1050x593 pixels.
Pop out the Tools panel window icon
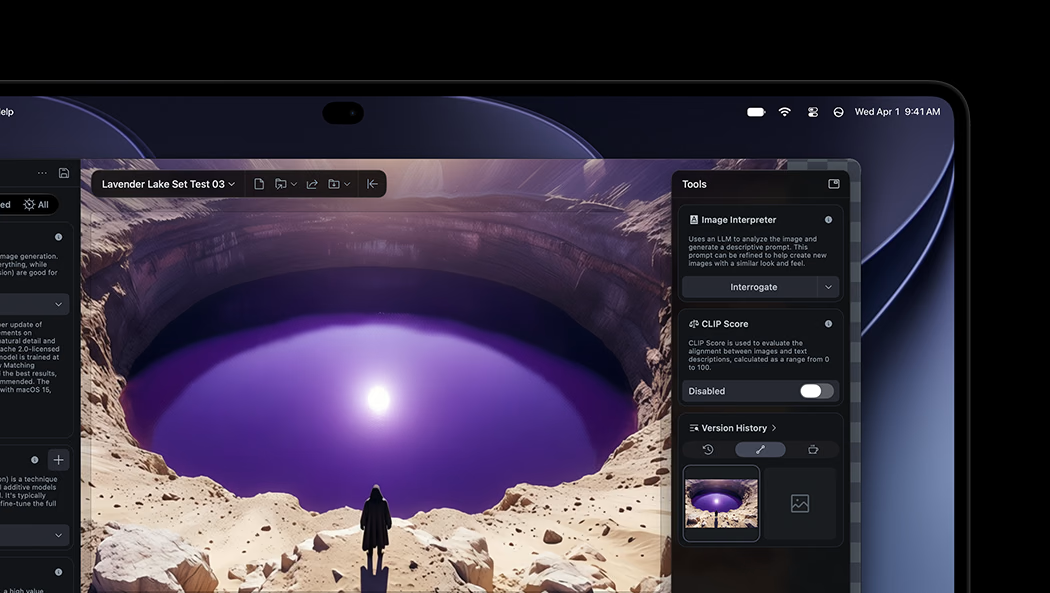click(834, 184)
